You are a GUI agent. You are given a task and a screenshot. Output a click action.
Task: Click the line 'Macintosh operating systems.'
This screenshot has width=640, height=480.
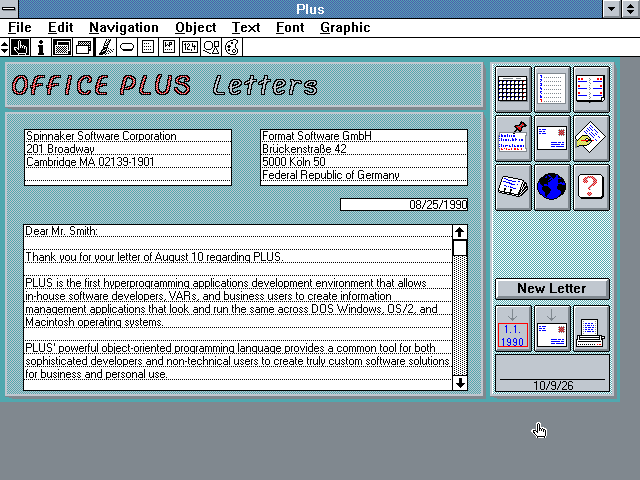[94, 322]
